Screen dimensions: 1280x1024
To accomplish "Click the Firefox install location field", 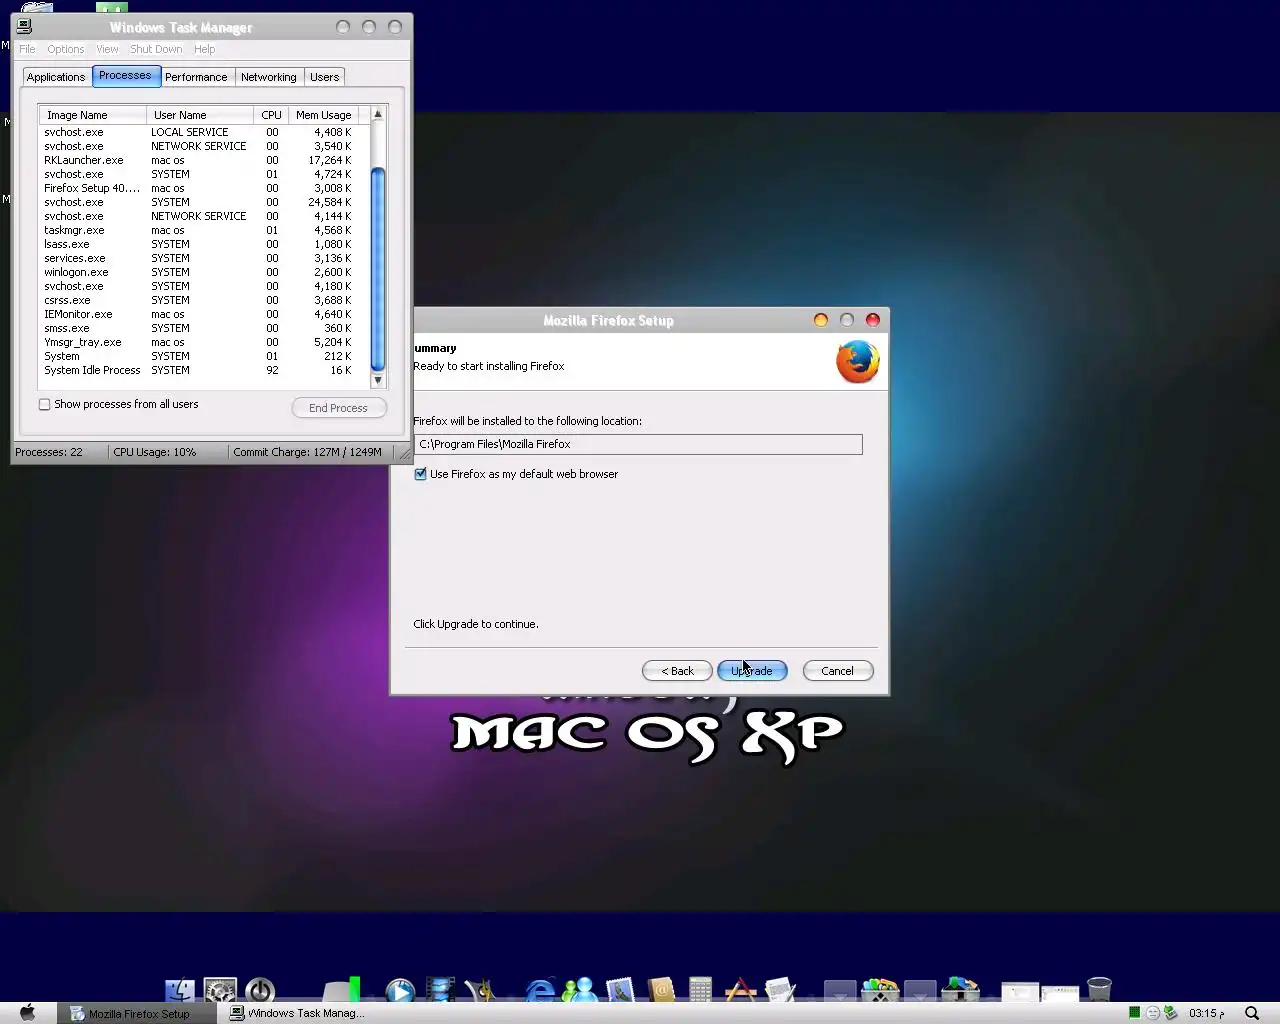I will tap(638, 444).
